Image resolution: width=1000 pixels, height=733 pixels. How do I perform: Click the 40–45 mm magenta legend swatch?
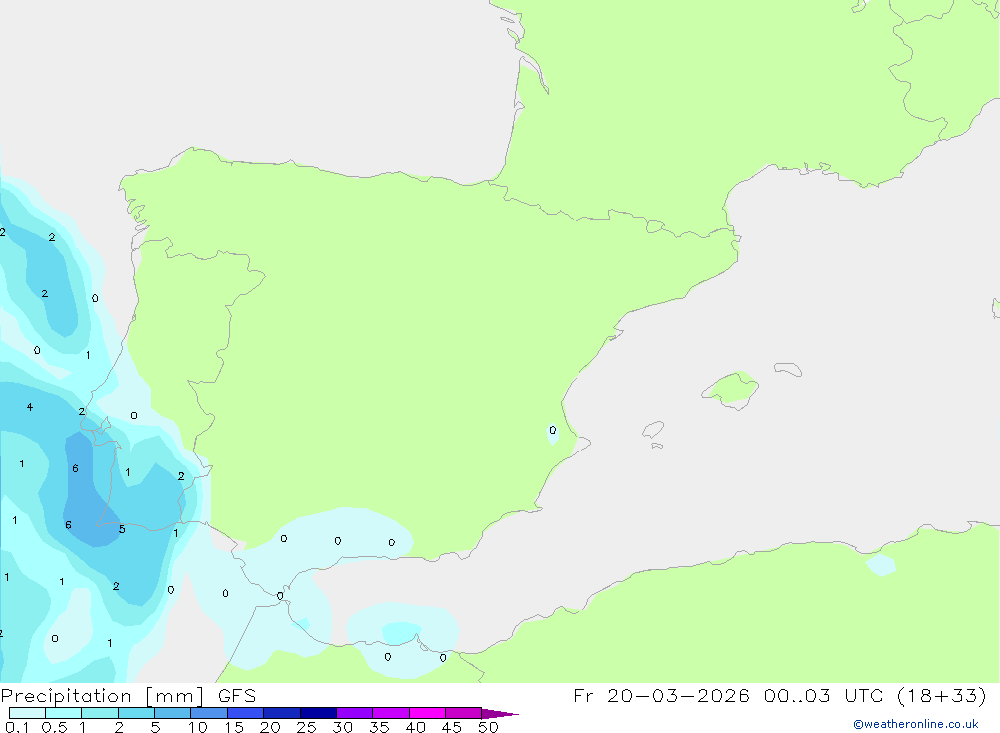tap(427, 713)
